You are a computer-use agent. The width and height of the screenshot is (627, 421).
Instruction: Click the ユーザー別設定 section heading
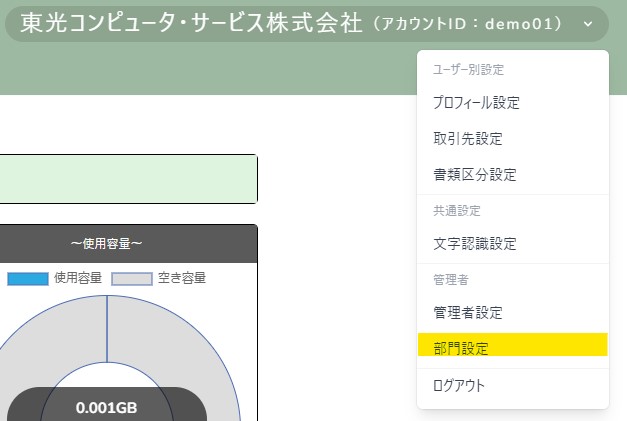tap(467, 71)
